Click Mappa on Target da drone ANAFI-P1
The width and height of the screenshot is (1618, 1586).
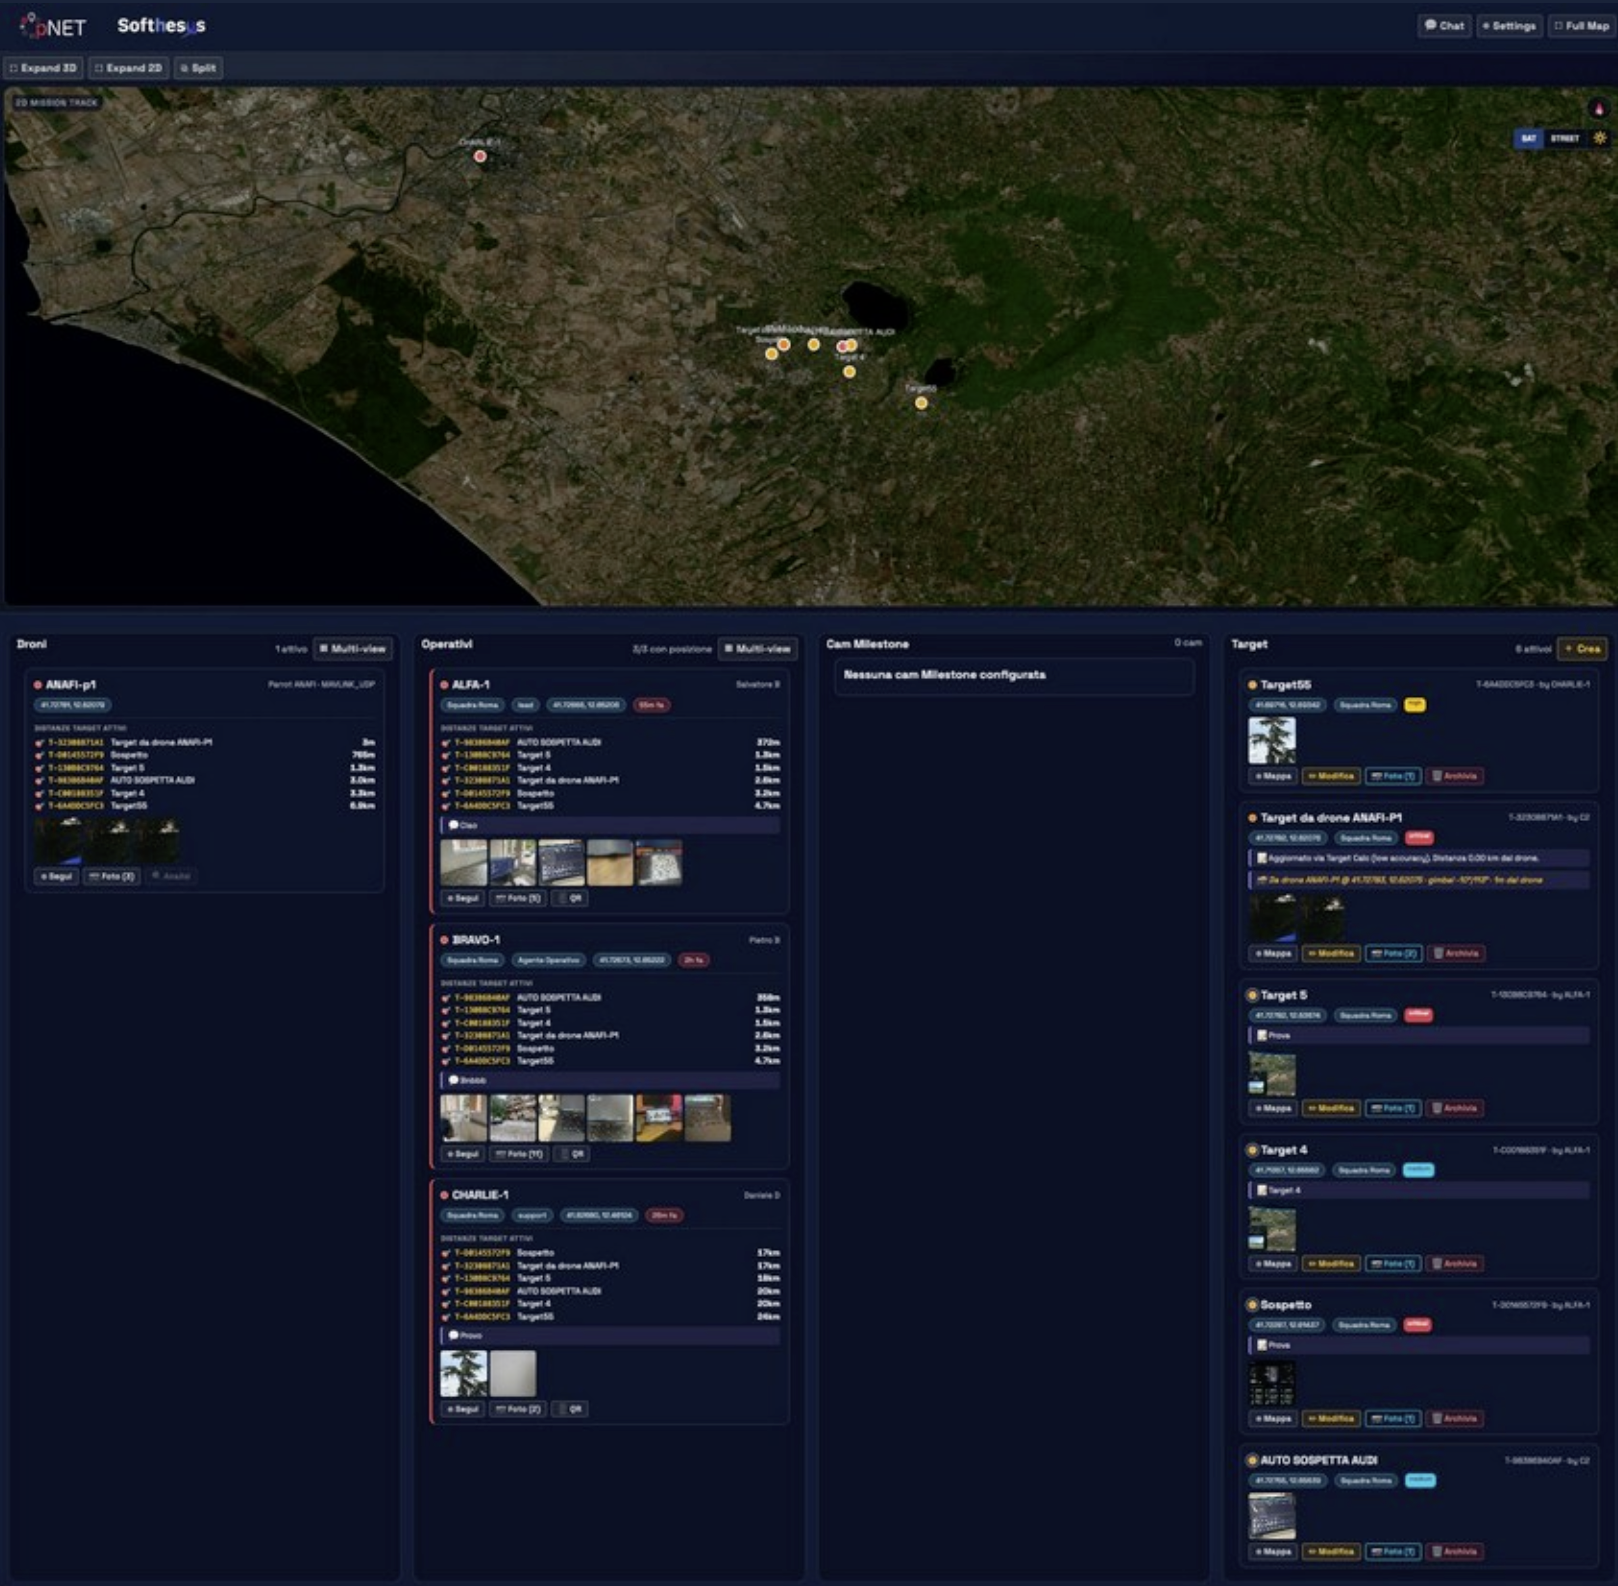[1273, 953]
